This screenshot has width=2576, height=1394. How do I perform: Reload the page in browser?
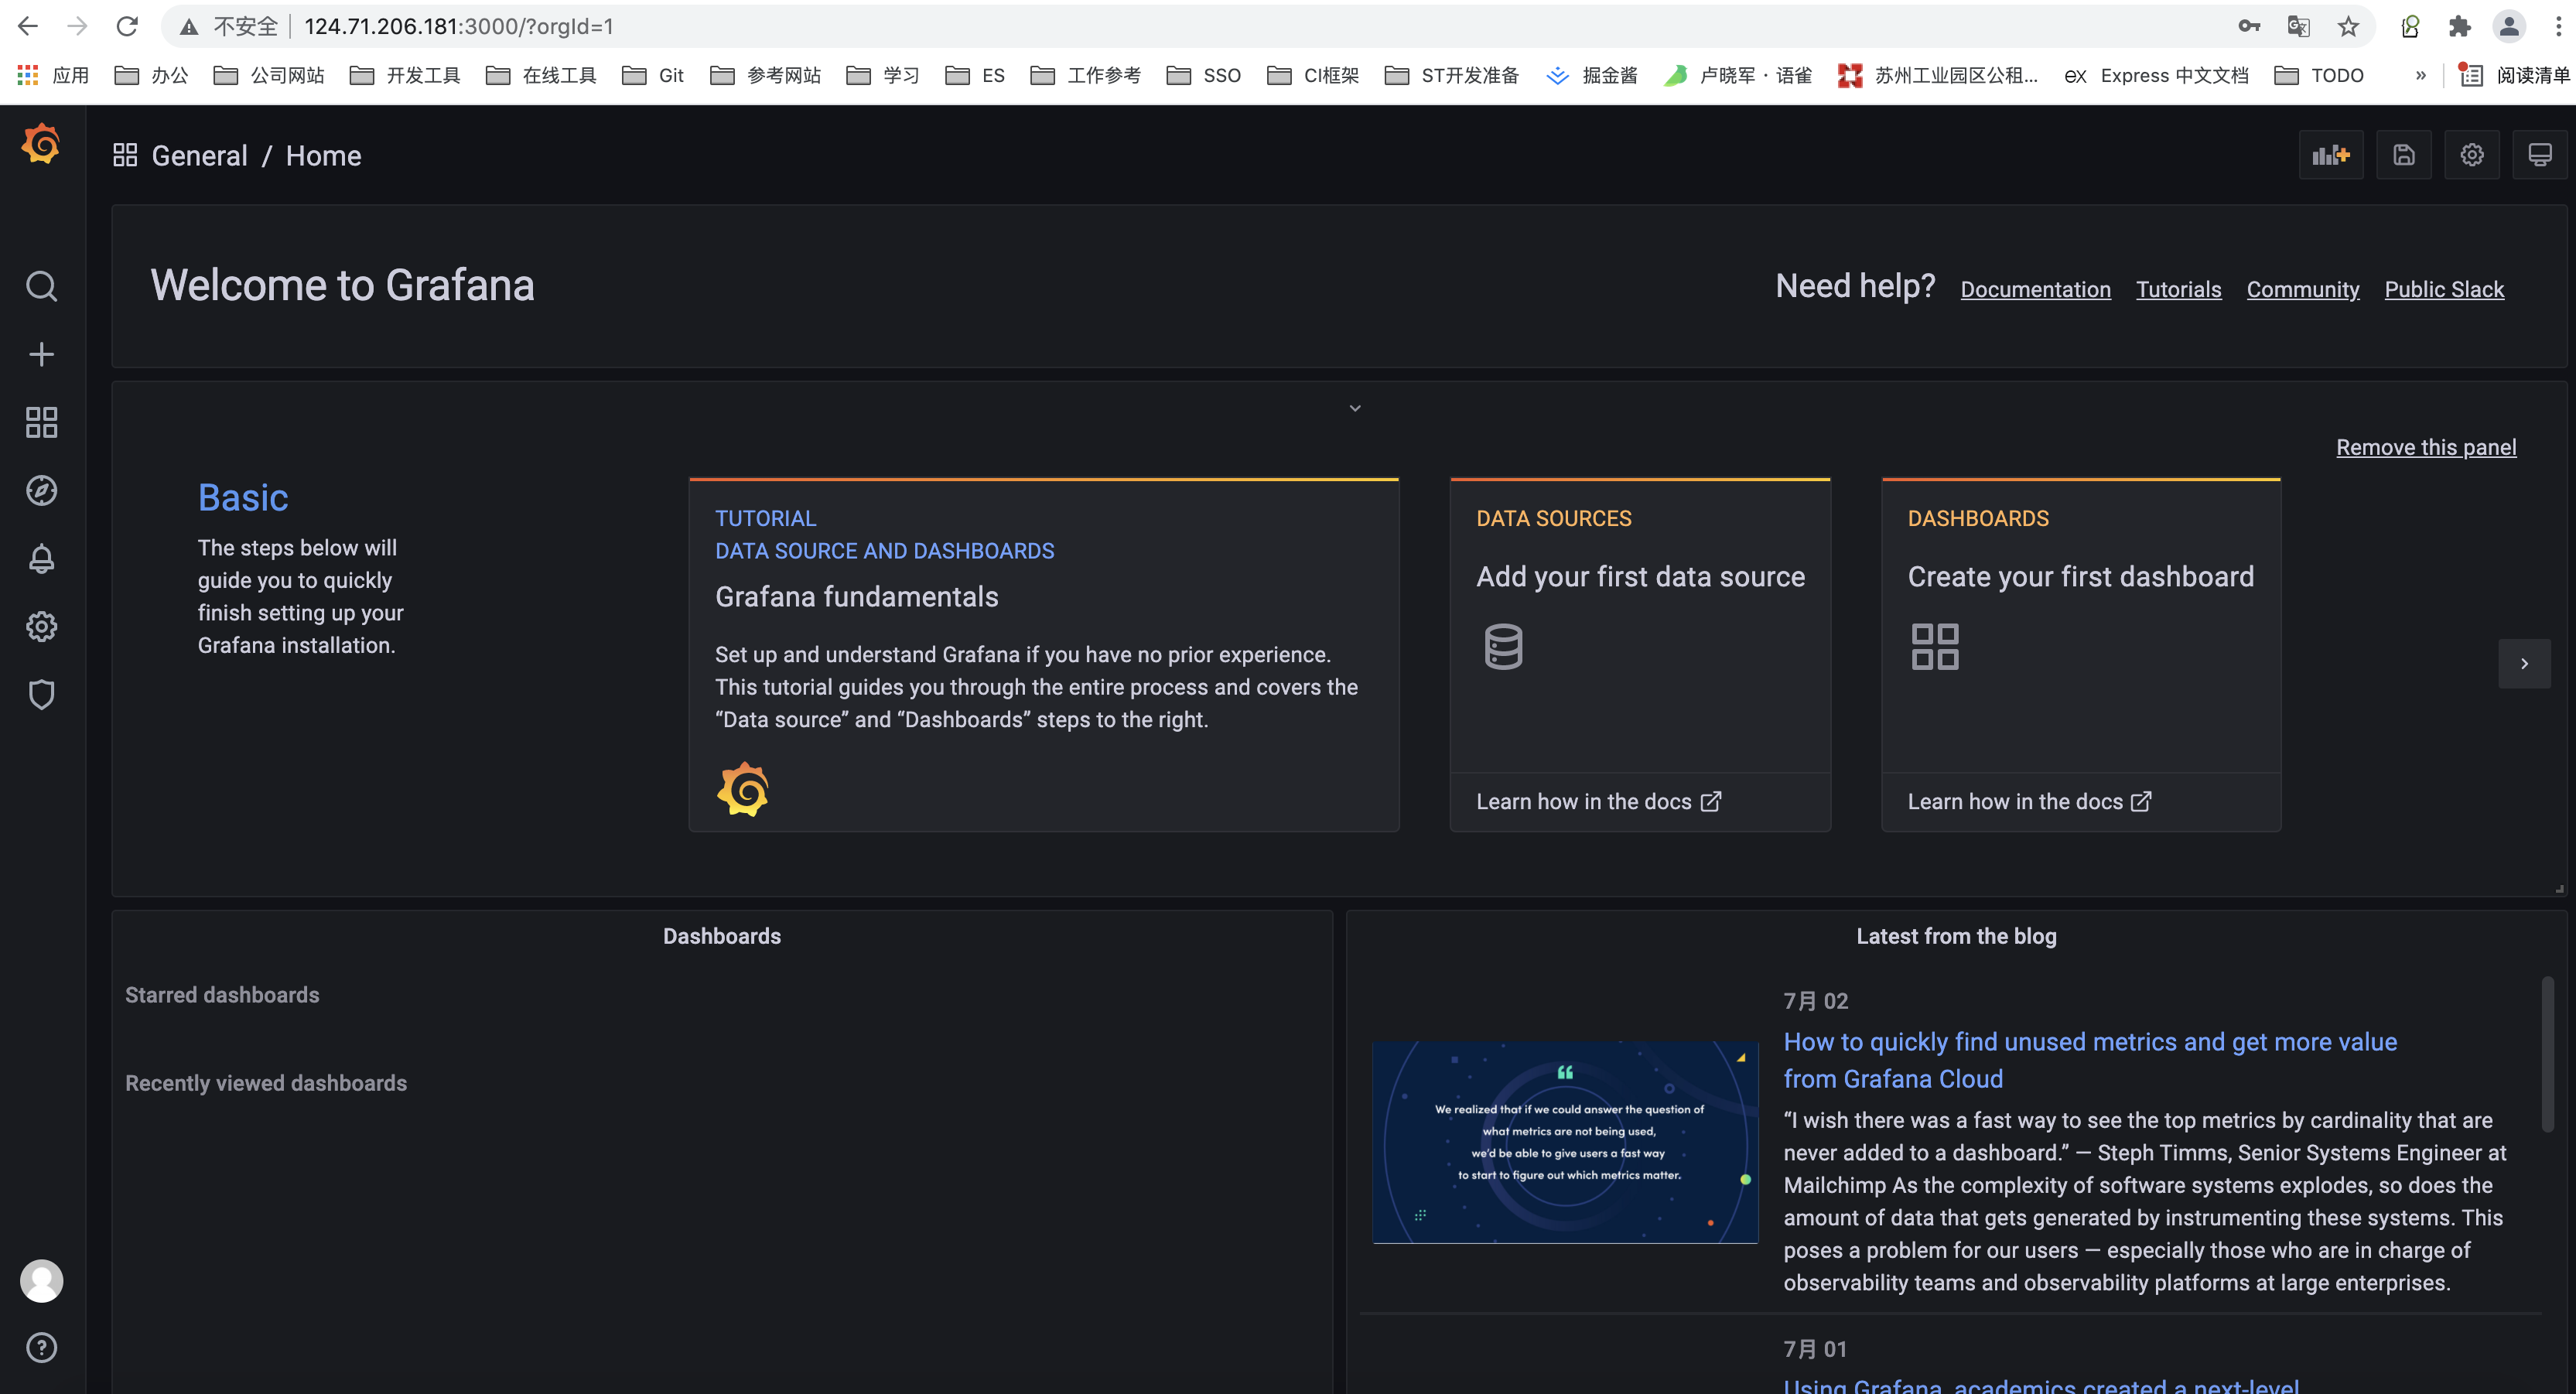pyautogui.click(x=127, y=26)
